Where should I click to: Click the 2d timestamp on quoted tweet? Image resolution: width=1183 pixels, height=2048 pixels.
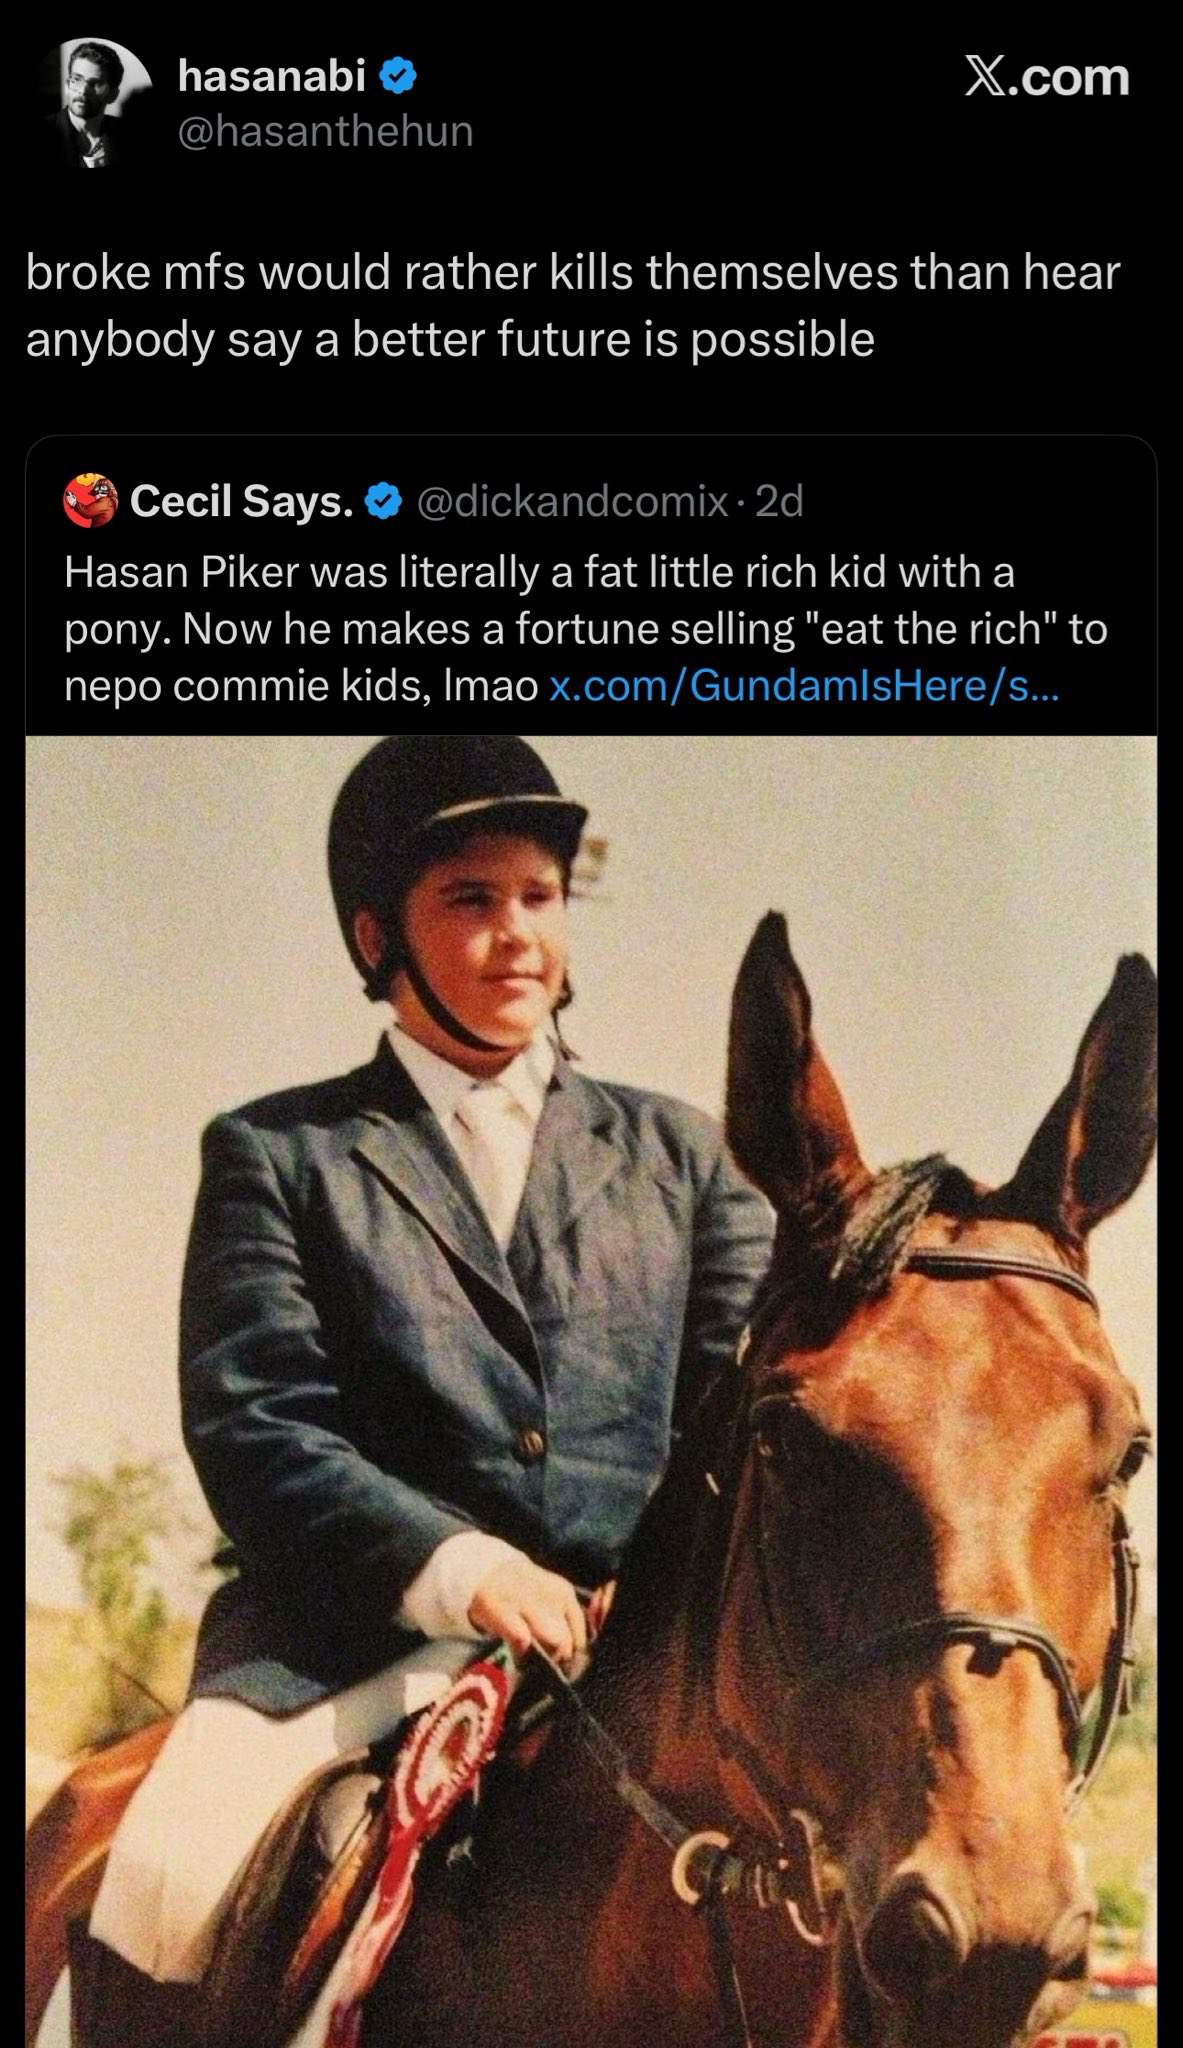tap(779, 501)
